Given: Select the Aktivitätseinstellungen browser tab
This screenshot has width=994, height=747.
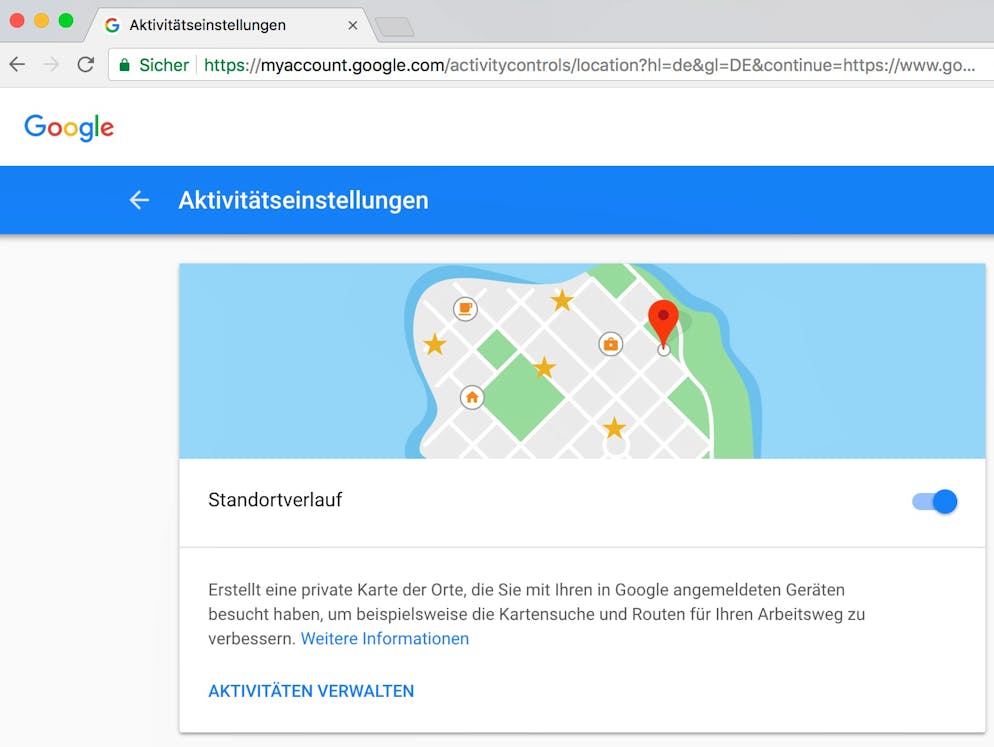Looking at the screenshot, I should (231, 25).
